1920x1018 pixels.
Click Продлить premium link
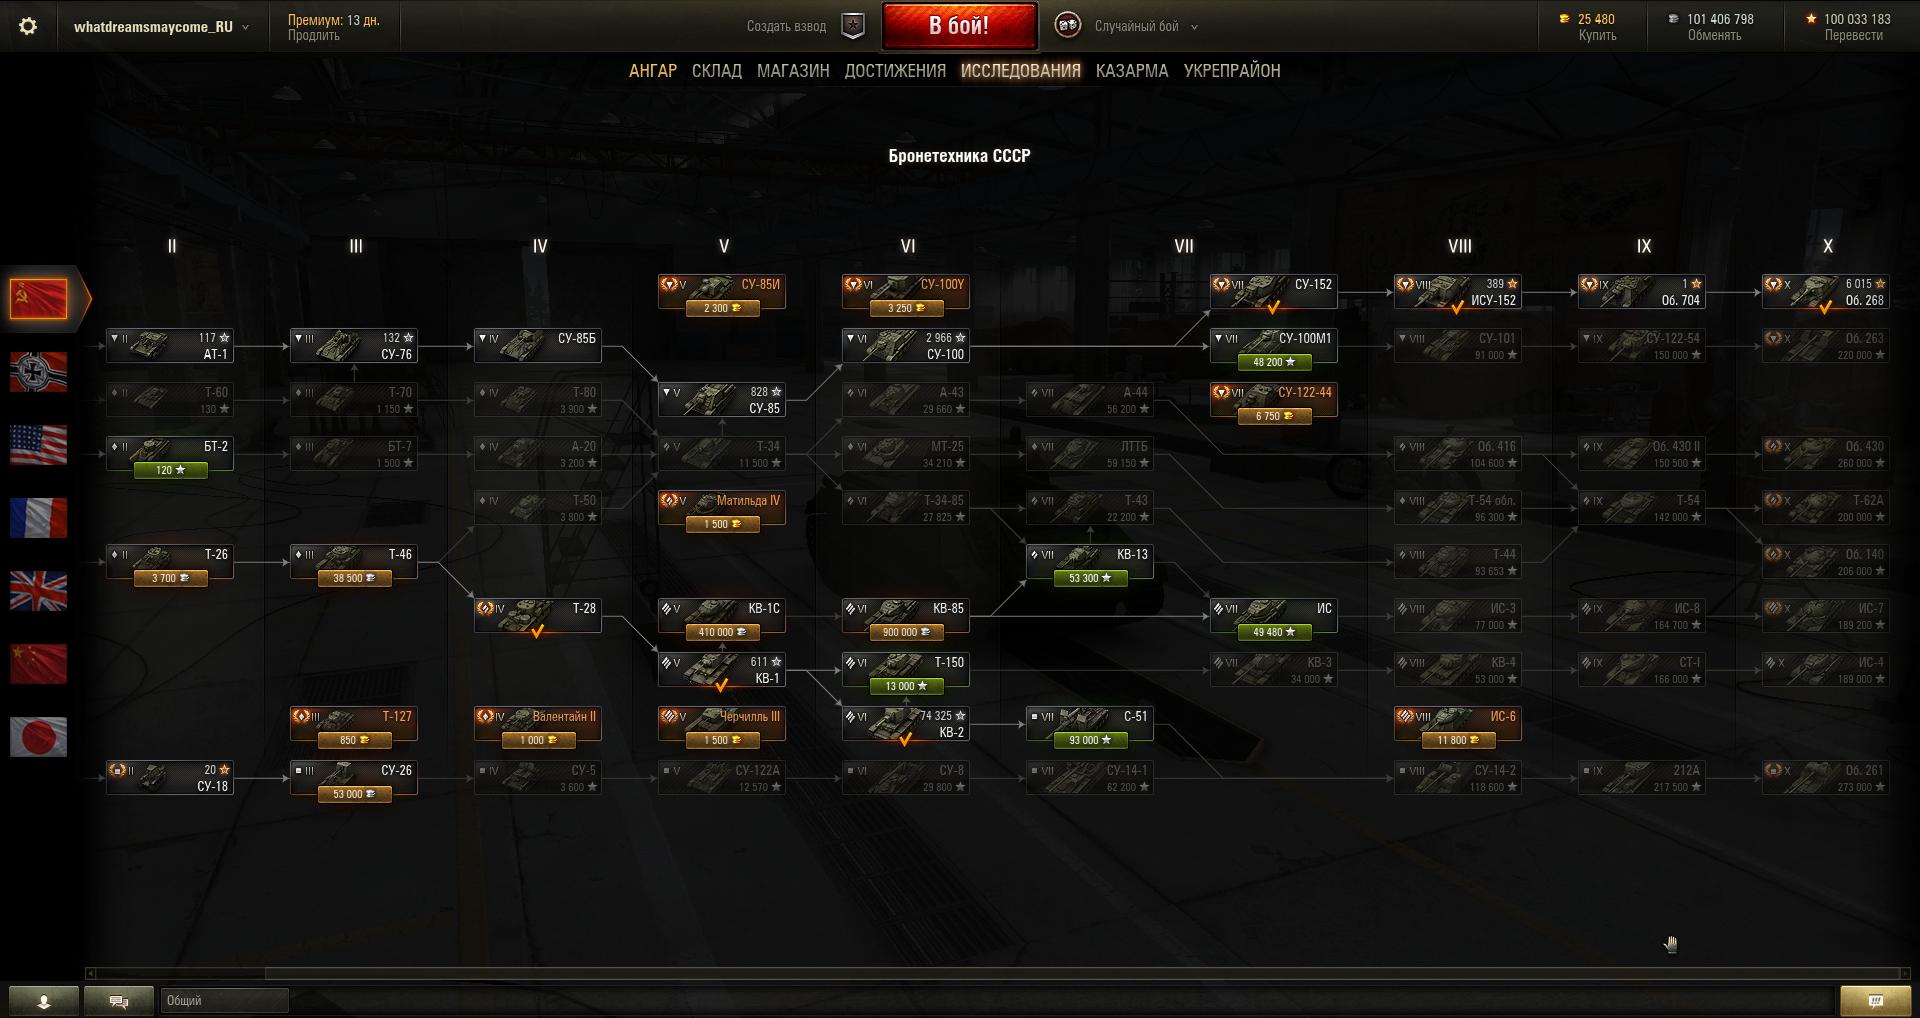pos(314,36)
